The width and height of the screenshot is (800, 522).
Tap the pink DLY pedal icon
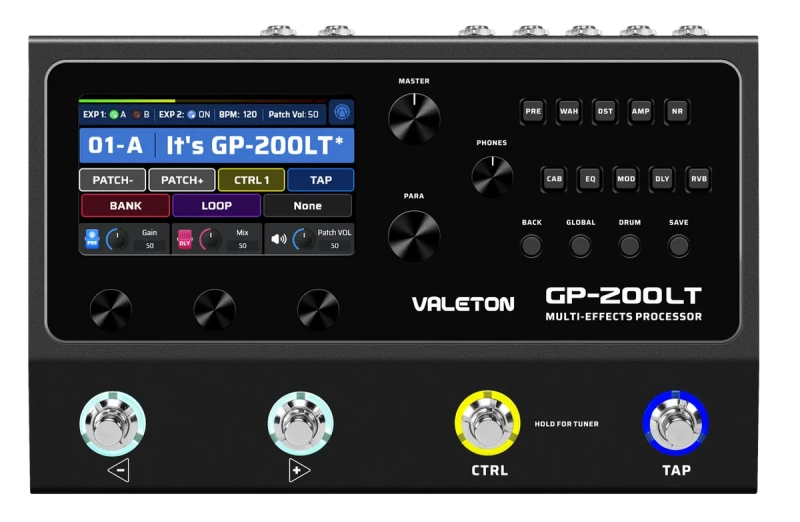click(185, 239)
